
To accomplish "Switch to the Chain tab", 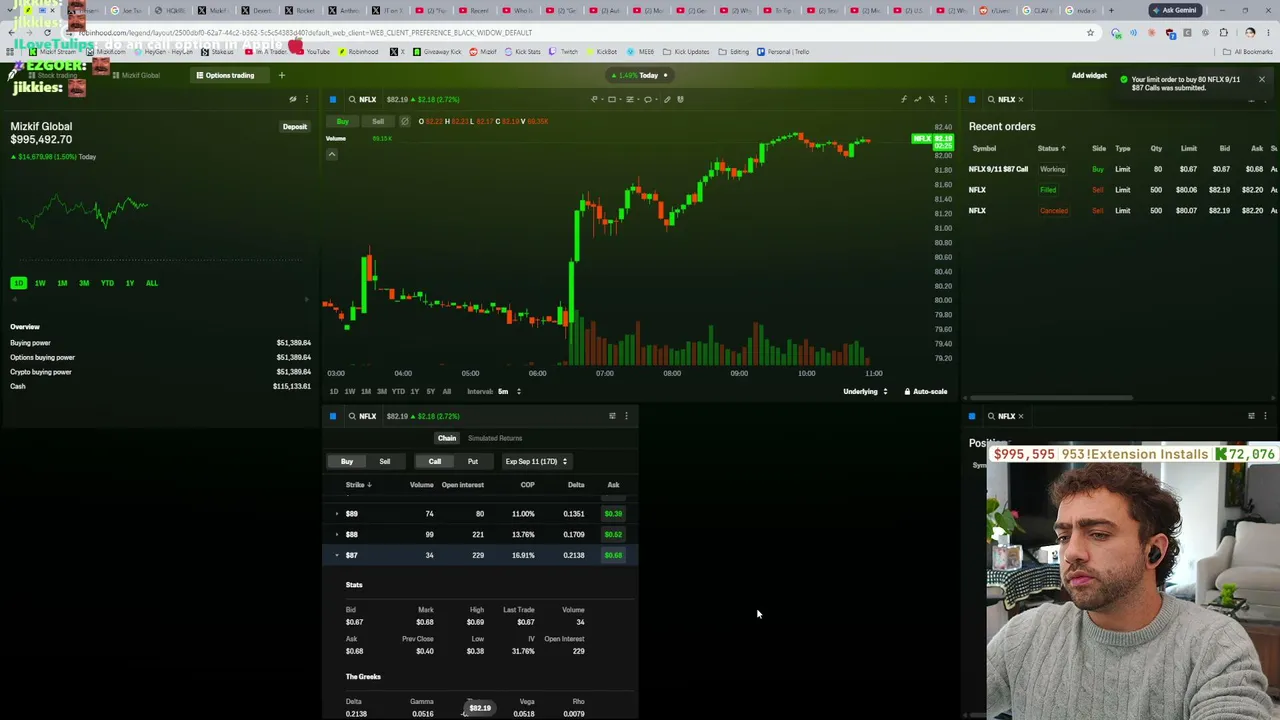I will pos(447,438).
